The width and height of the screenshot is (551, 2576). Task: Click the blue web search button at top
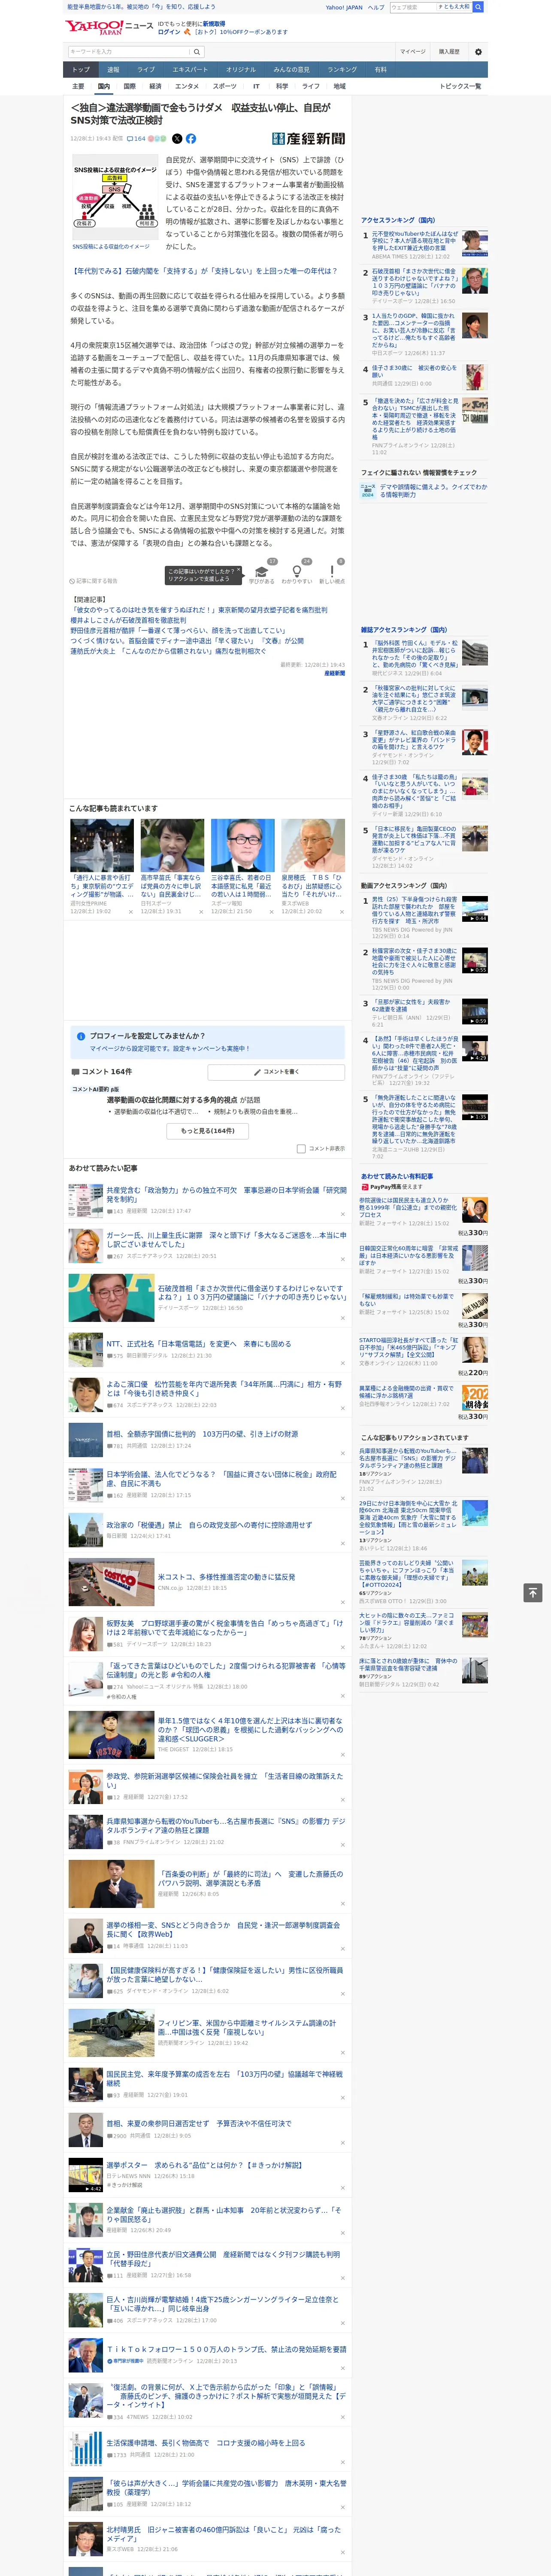tap(478, 7)
